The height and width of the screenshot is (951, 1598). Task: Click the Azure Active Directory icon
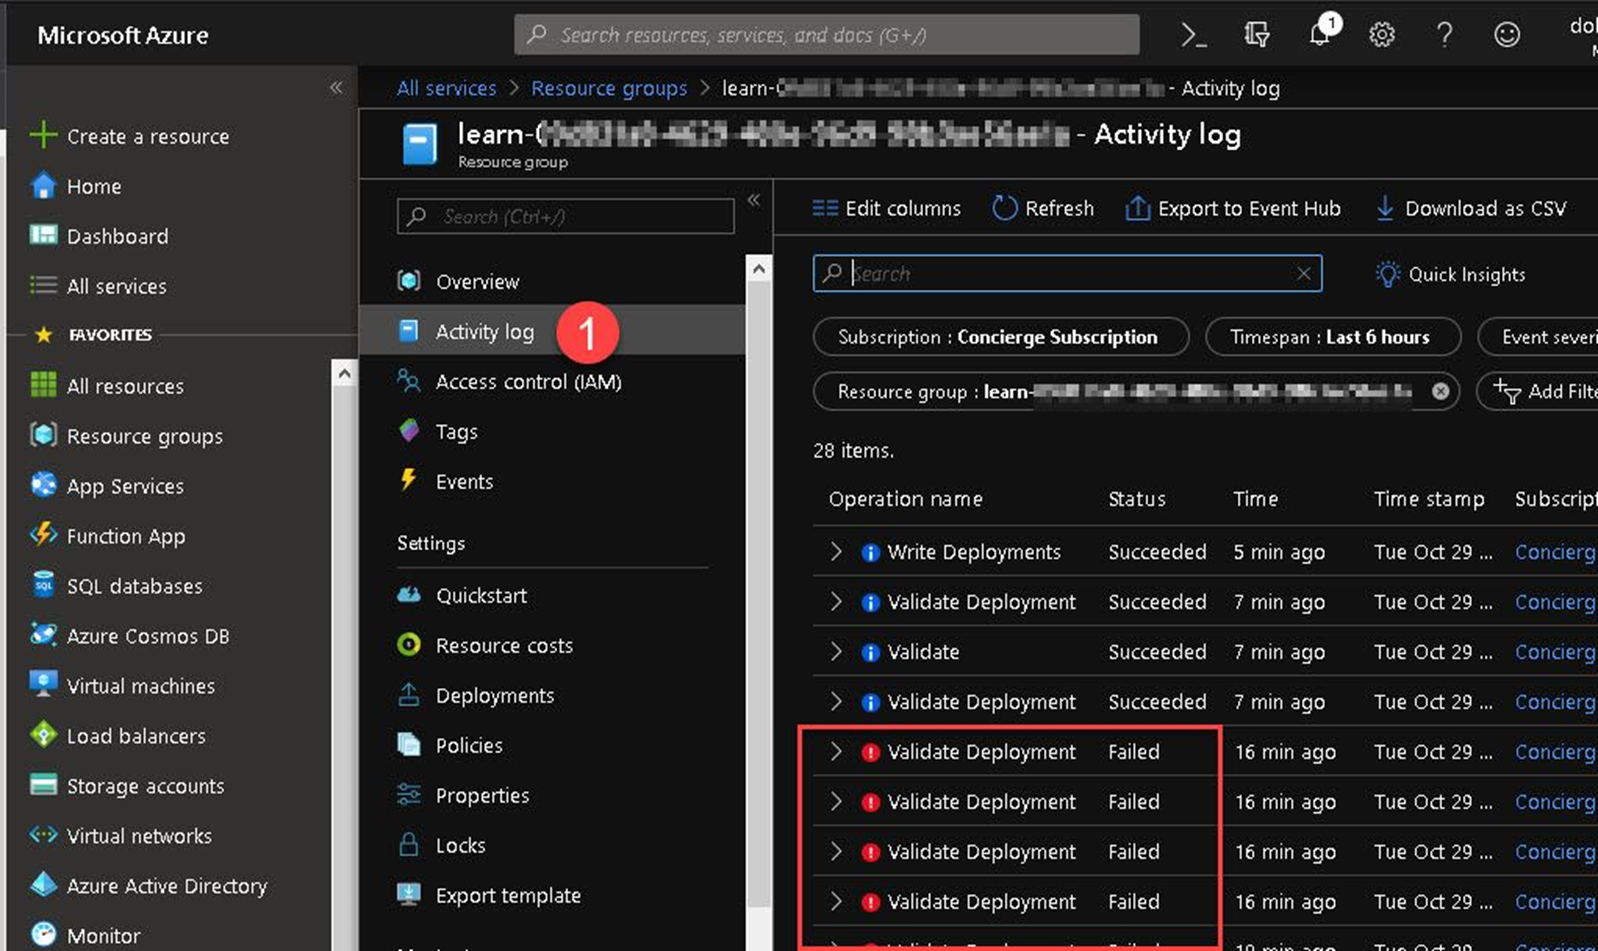43,885
